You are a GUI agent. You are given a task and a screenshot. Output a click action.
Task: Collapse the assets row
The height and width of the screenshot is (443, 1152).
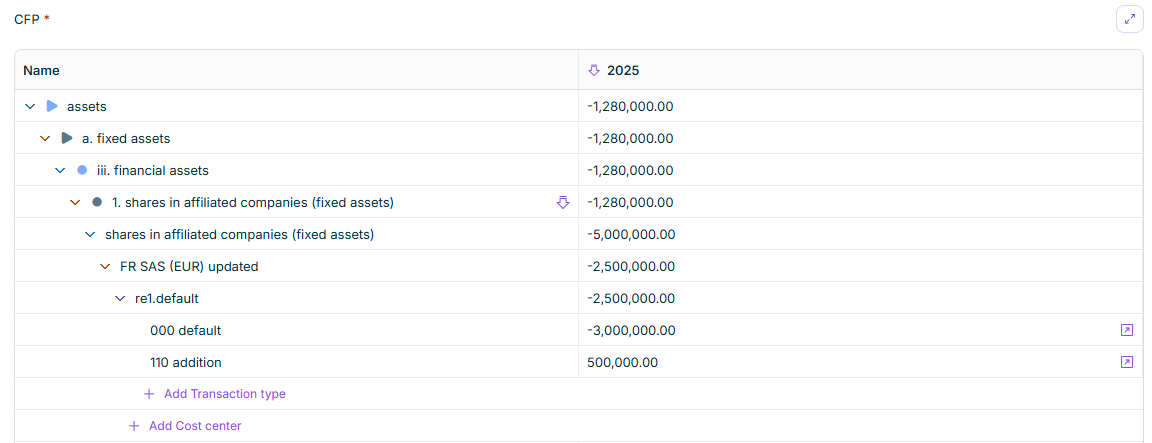[30, 107]
